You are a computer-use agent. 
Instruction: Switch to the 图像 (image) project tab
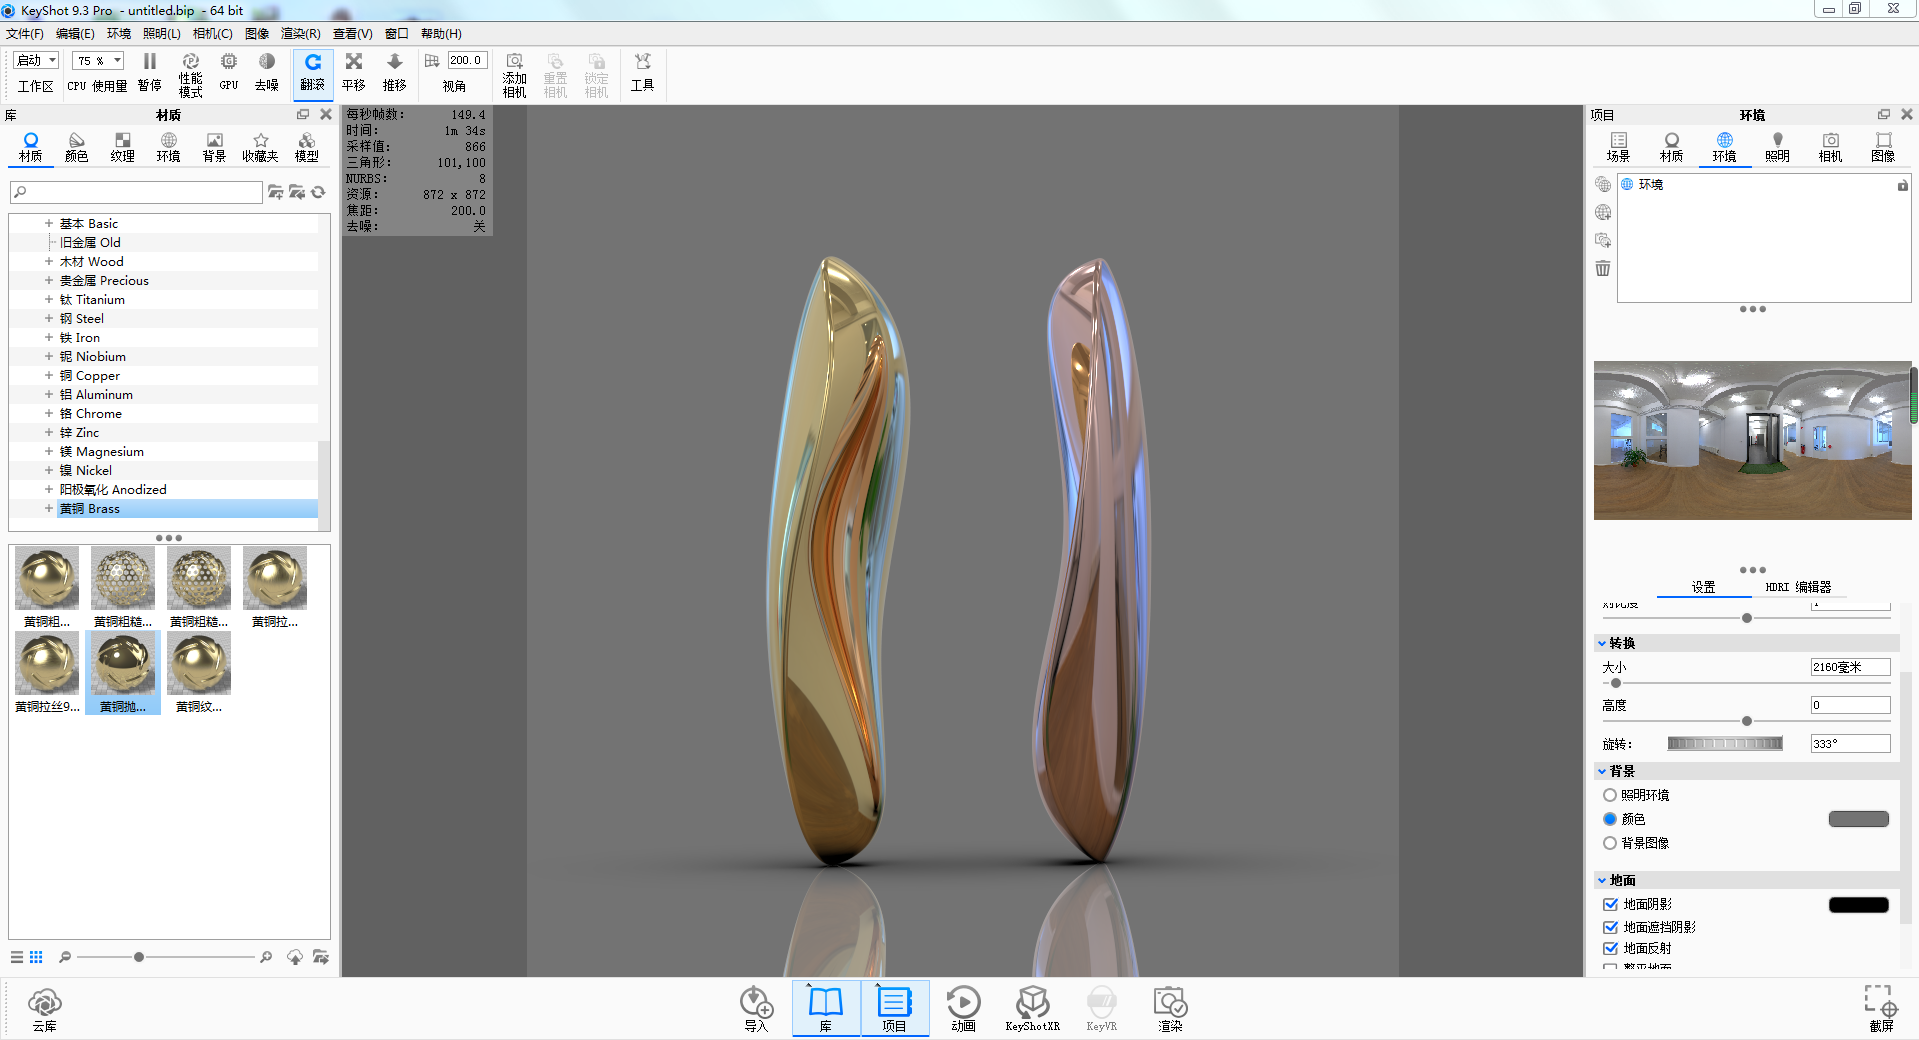(1883, 147)
